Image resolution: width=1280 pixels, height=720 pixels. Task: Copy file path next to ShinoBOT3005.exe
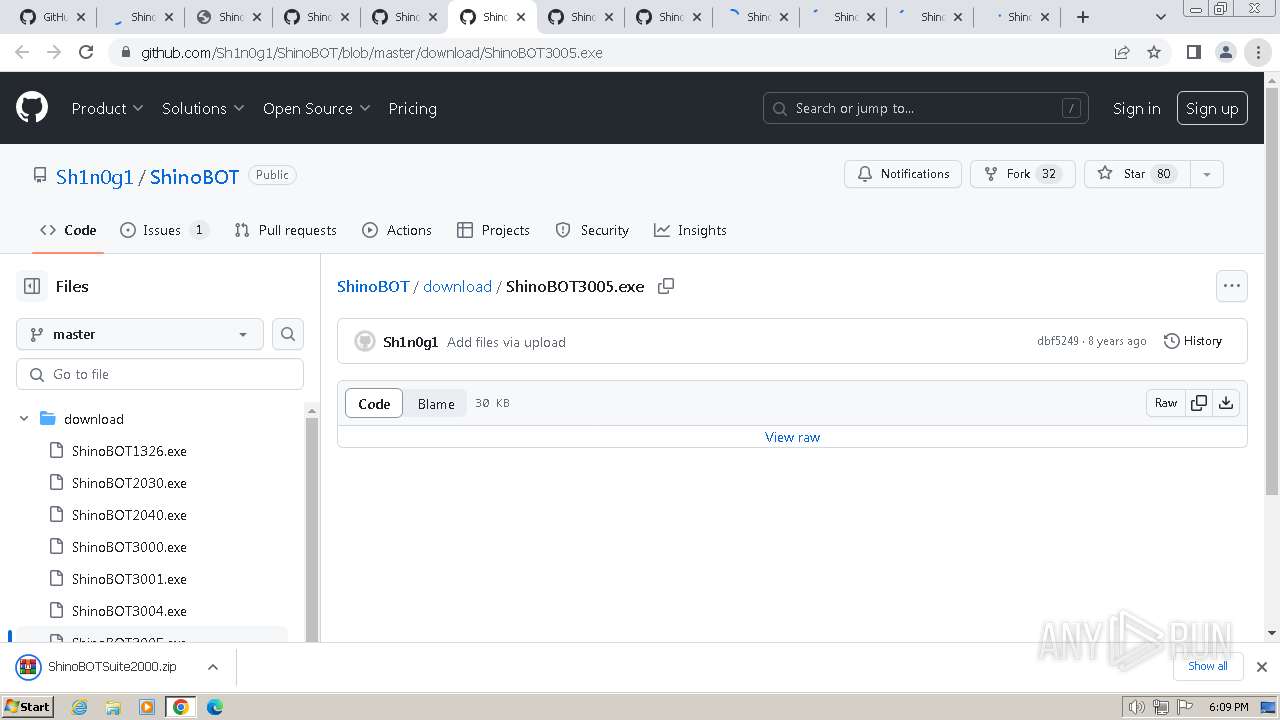click(666, 286)
